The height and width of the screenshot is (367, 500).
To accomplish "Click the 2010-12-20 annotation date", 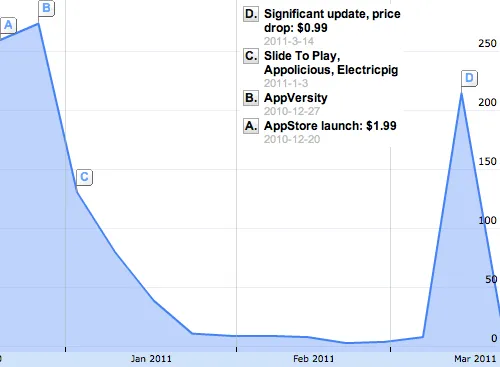I will [x=292, y=139].
